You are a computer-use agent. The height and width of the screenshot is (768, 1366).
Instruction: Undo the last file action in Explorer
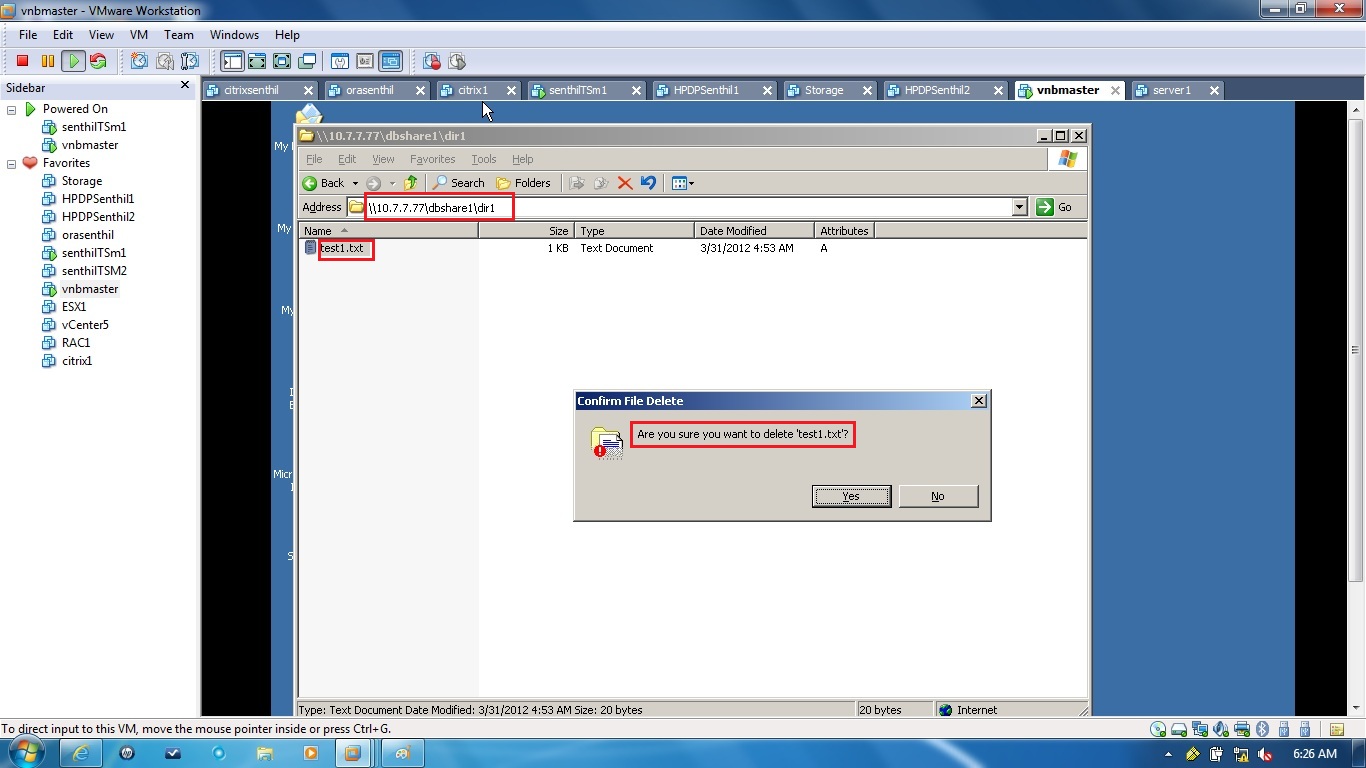tap(648, 183)
